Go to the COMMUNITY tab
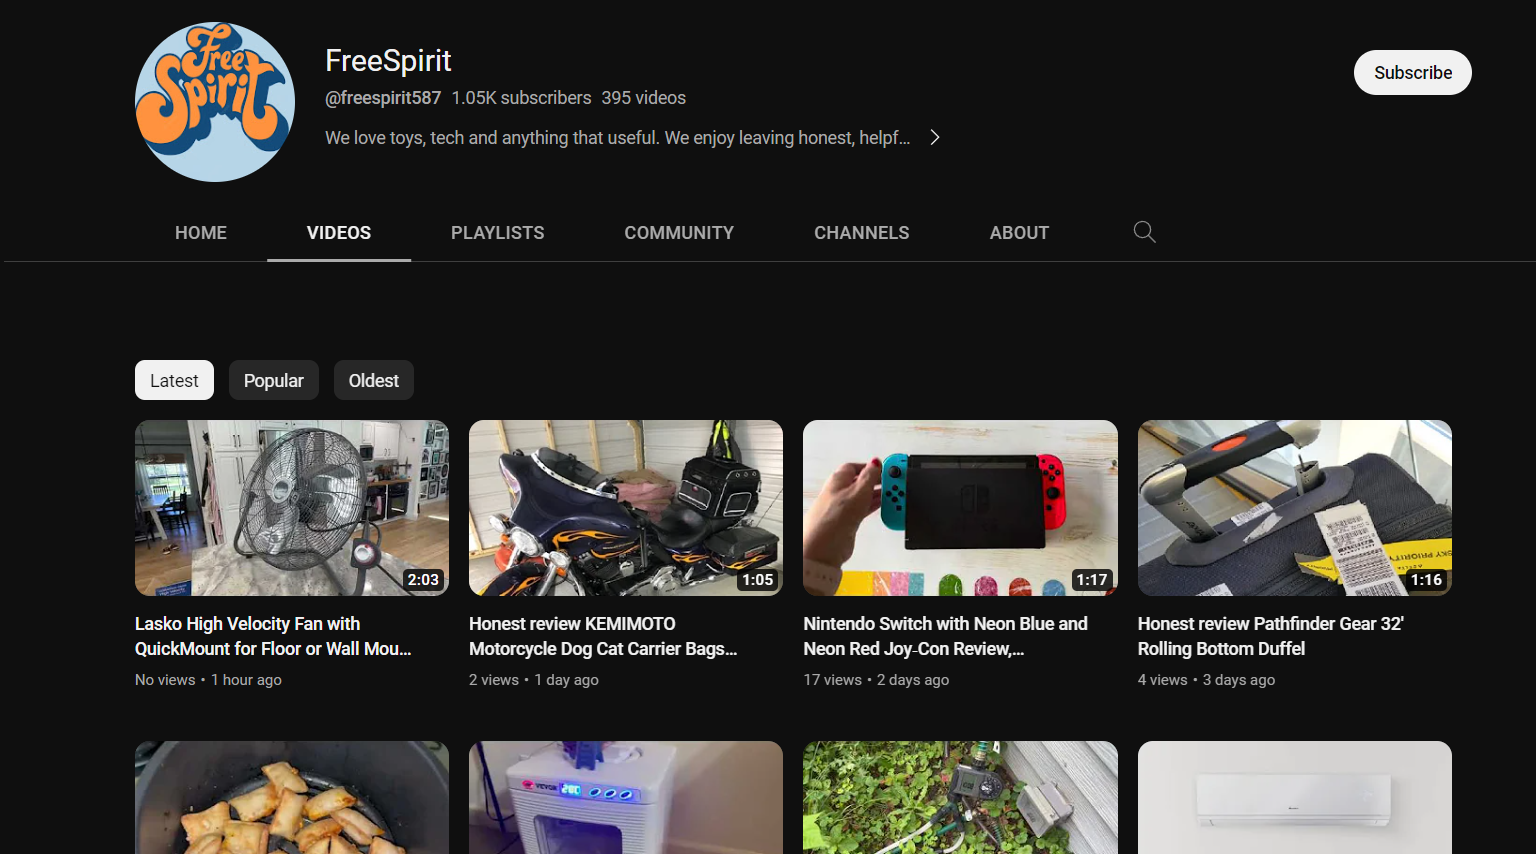The width and height of the screenshot is (1536, 854). [x=678, y=233]
